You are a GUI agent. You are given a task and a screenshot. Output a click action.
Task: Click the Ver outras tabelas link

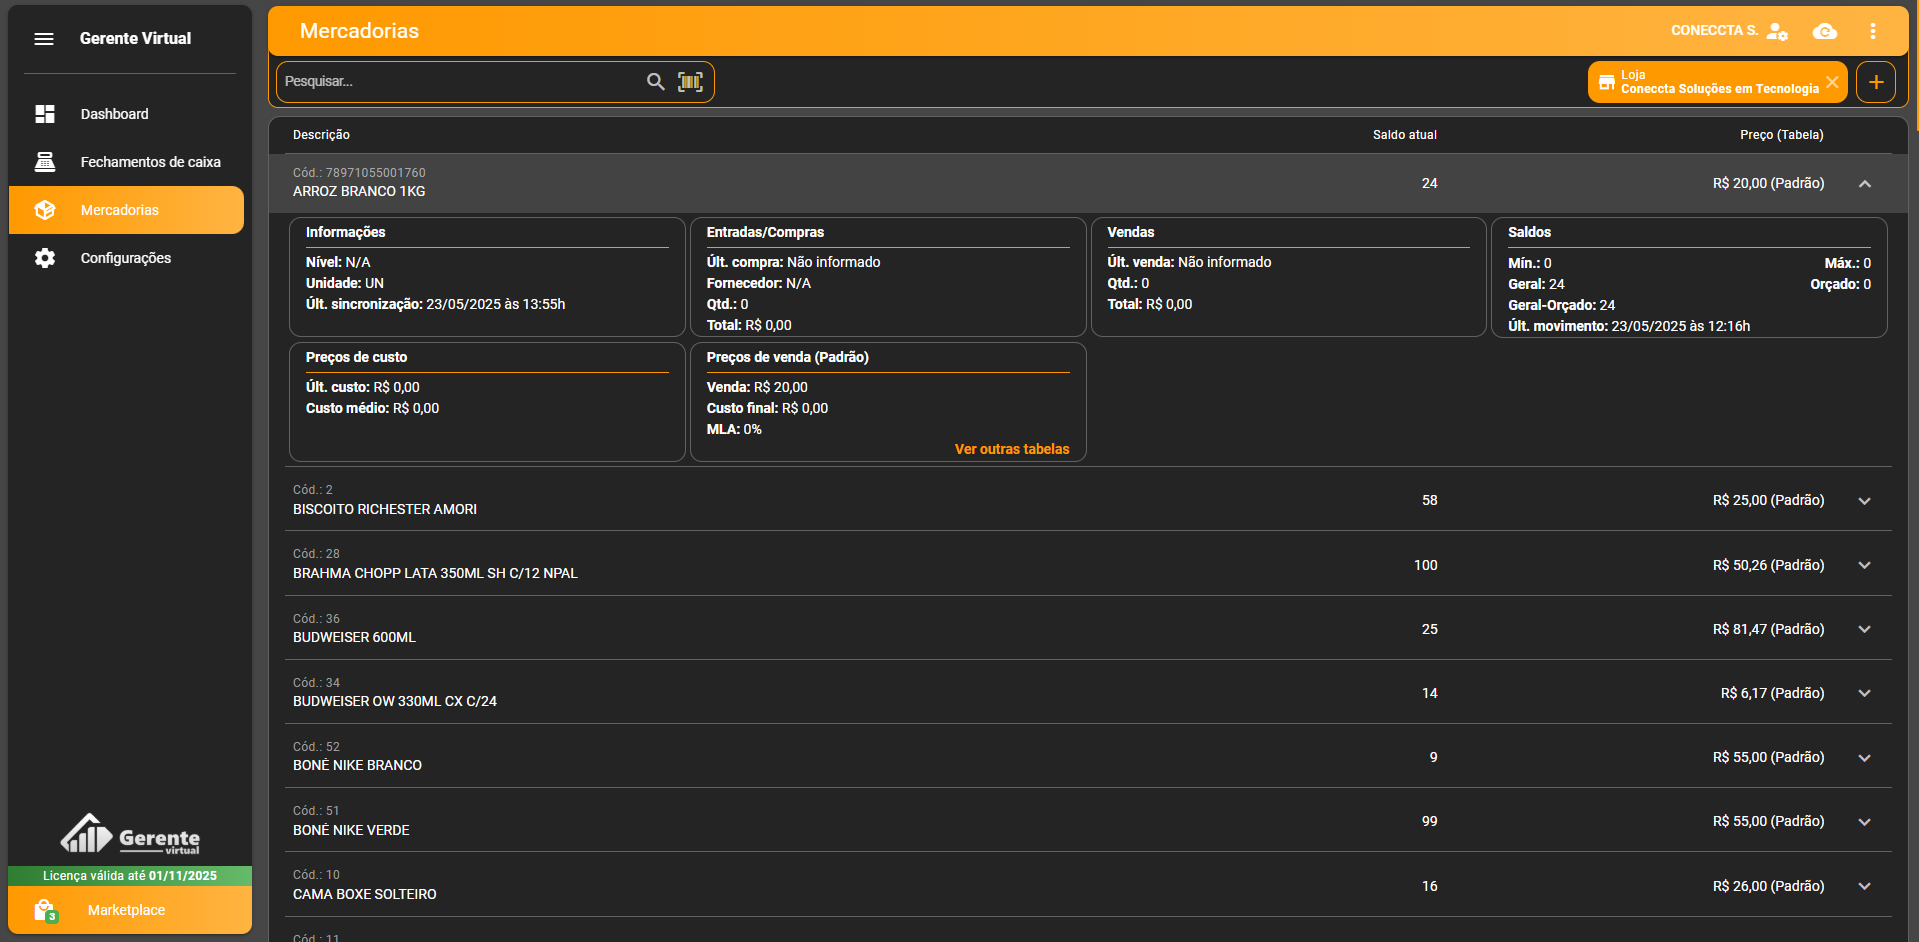[1011, 449]
